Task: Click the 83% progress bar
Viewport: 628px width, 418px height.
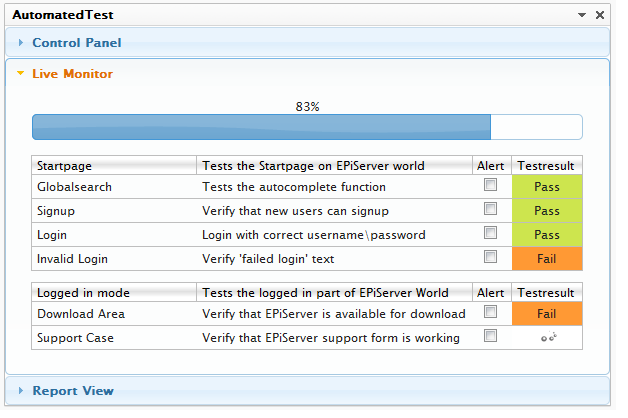Action: [x=307, y=127]
